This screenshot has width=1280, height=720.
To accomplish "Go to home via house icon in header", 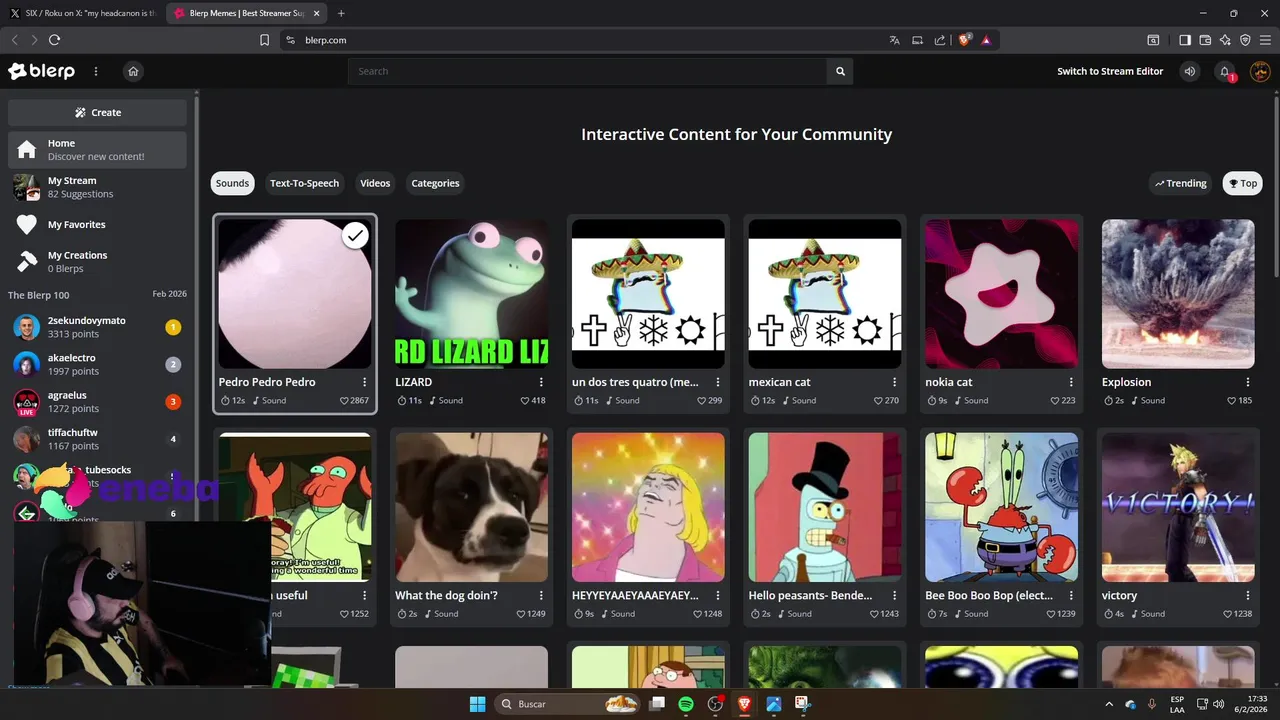I will [x=133, y=71].
